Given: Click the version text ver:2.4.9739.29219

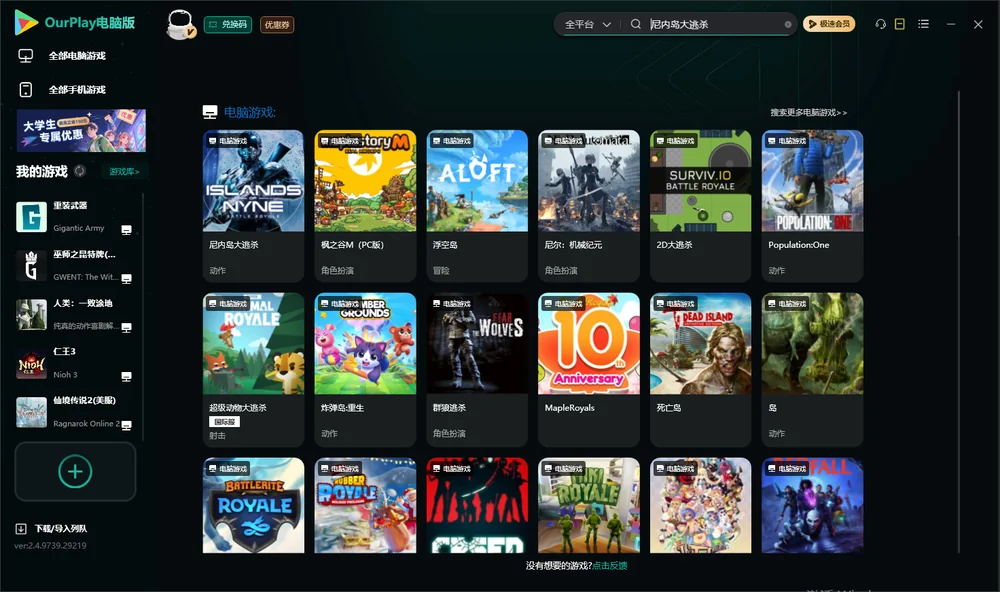Looking at the screenshot, I should point(50,545).
